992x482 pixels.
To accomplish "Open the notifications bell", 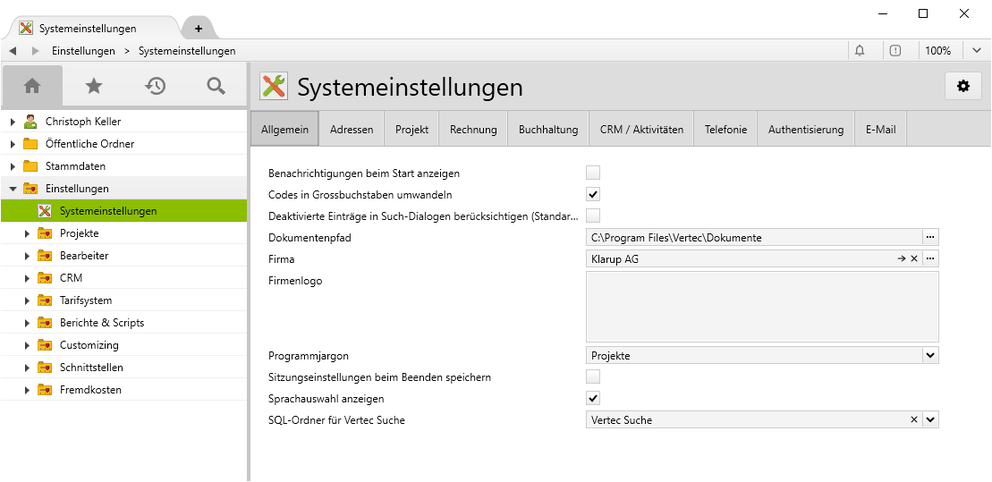I will pos(860,51).
